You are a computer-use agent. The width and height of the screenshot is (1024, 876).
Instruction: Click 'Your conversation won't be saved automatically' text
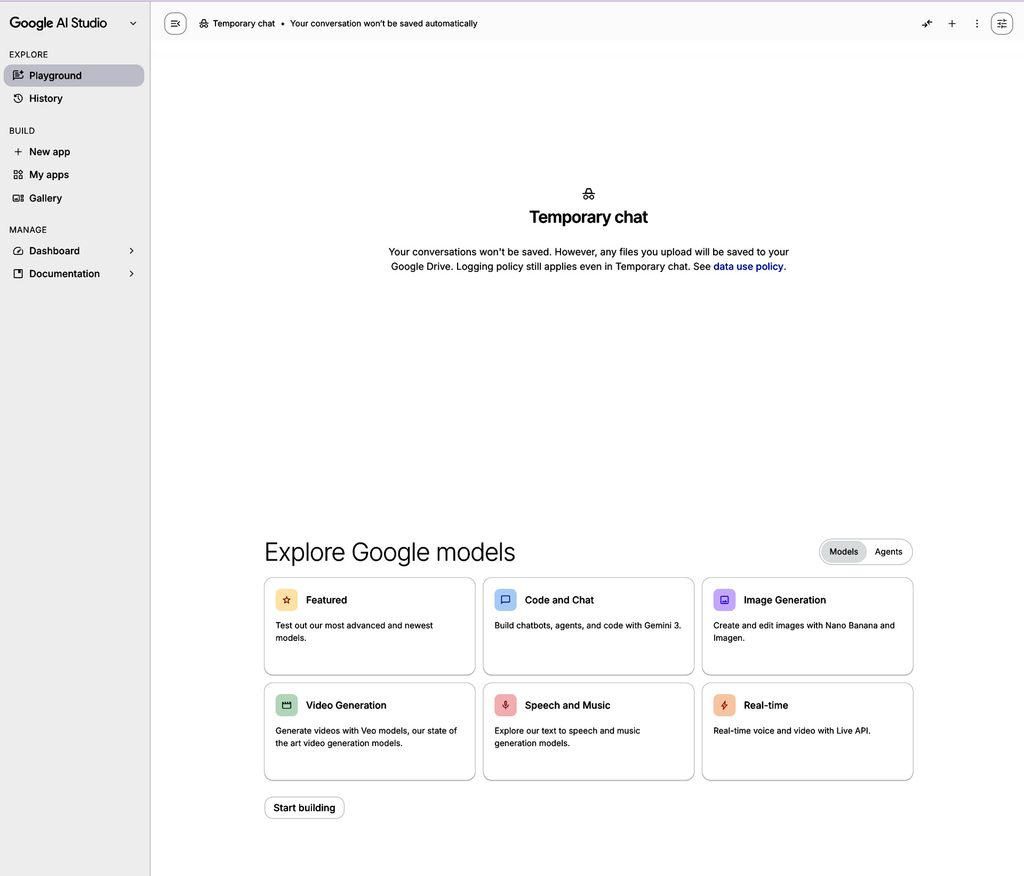383,24
